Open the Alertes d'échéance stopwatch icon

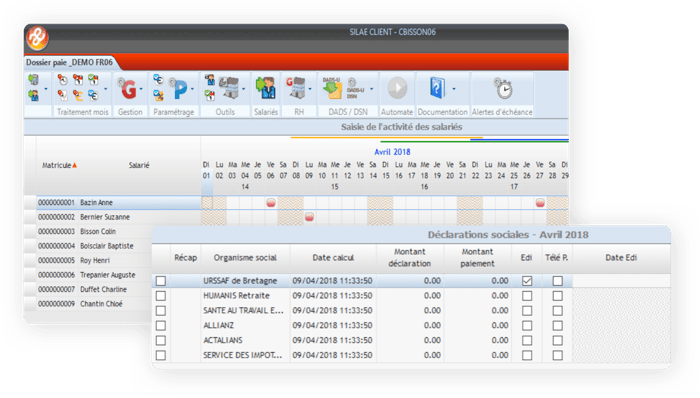[503, 88]
